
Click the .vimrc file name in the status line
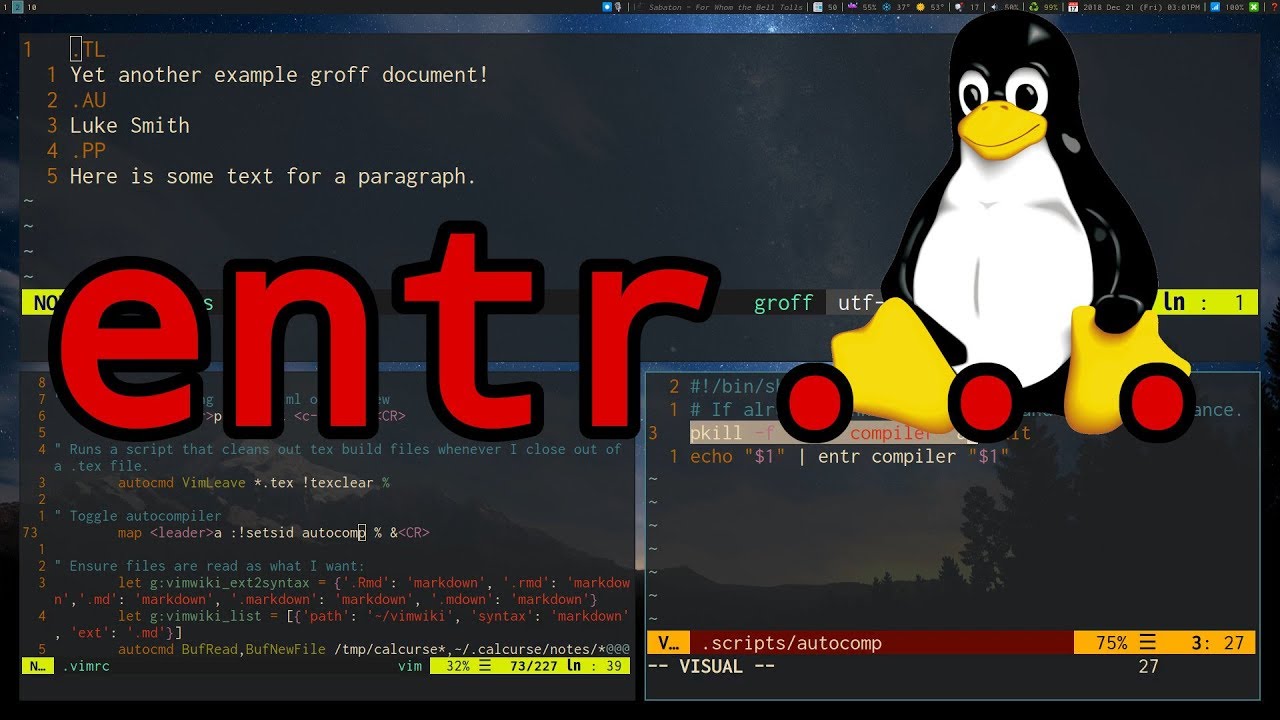(x=86, y=666)
